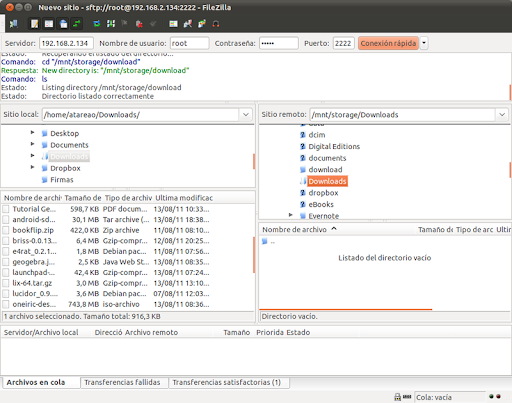Select dropbox folder icon in remote tree
The image size is (512, 403).
(303, 193)
